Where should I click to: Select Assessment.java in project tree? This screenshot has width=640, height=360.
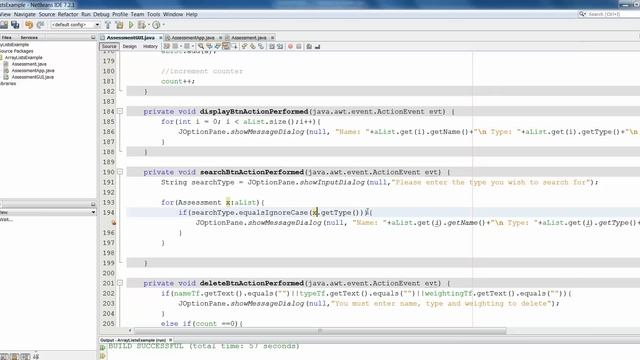pos(29,64)
